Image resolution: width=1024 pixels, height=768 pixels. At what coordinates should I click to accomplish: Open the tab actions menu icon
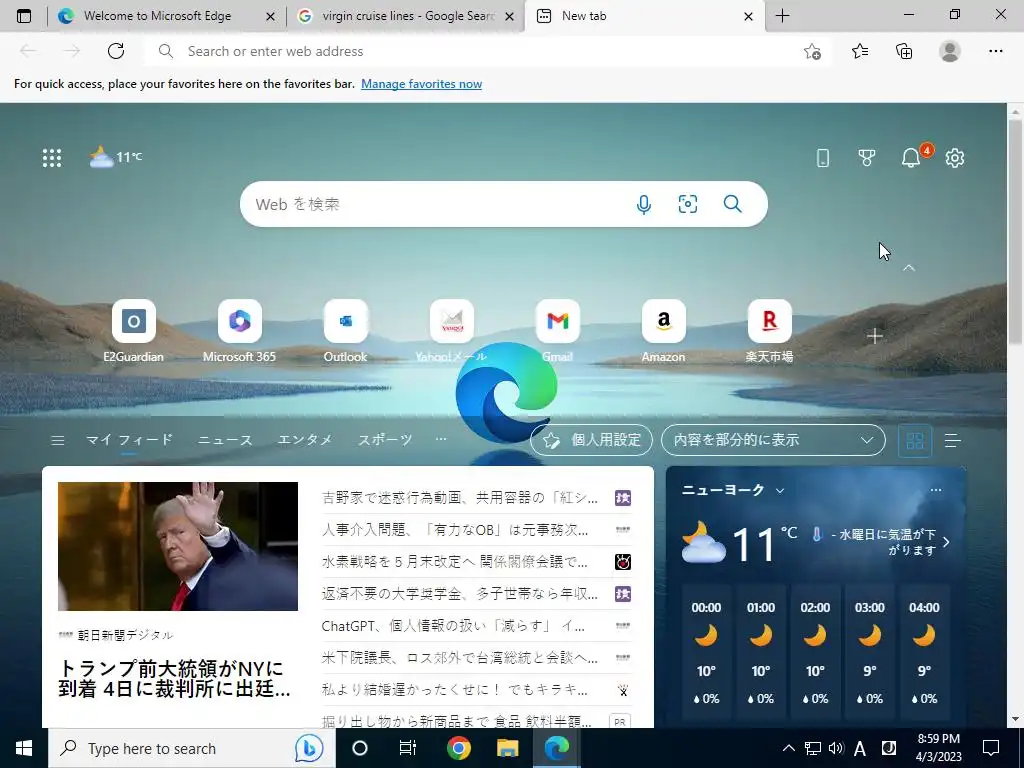tap(24, 16)
